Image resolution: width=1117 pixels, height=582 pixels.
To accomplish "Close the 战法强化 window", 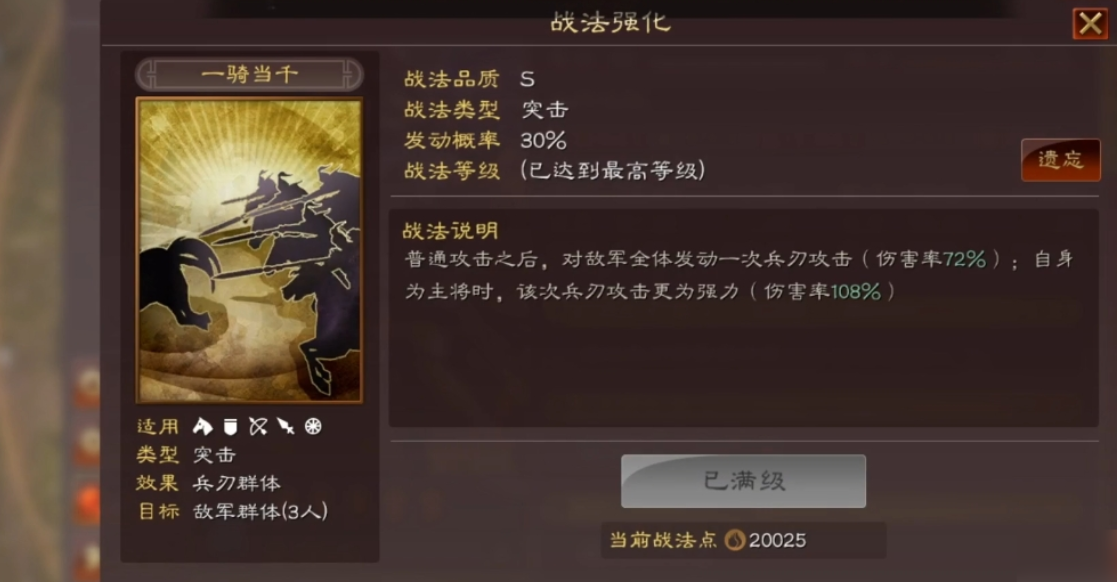I will pos(1090,24).
